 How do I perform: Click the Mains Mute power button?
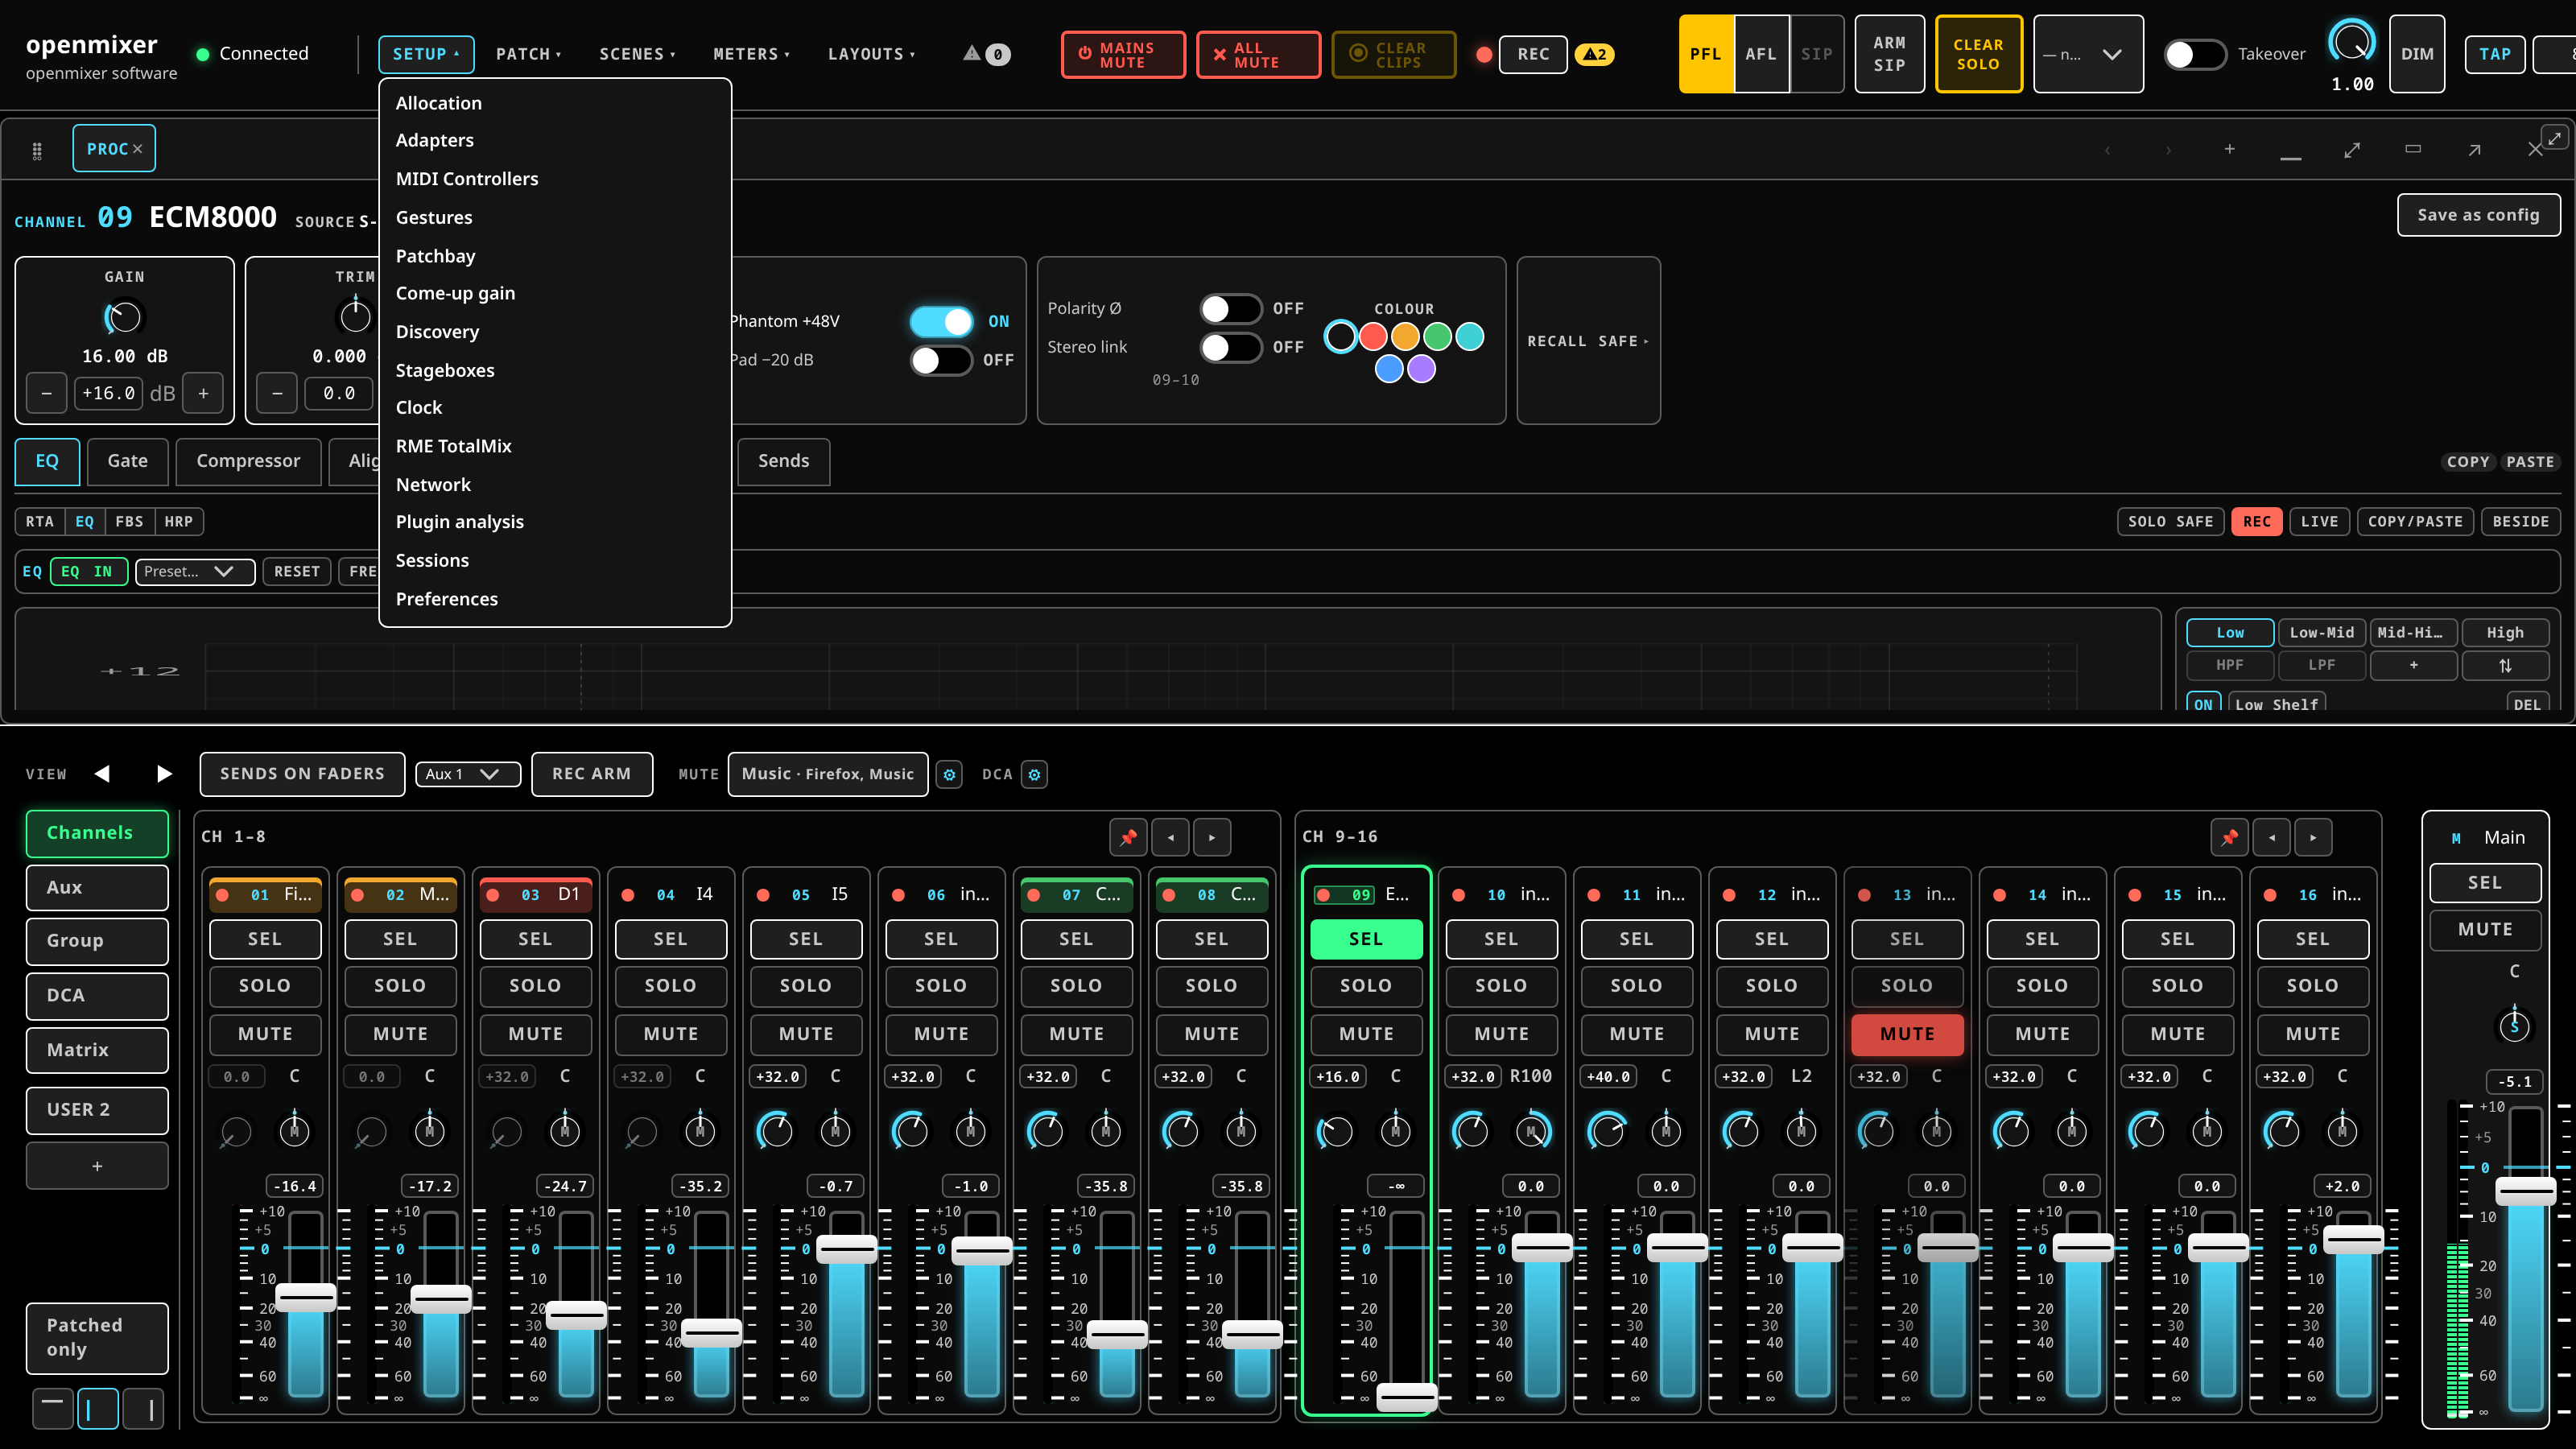[x=1122, y=55]
